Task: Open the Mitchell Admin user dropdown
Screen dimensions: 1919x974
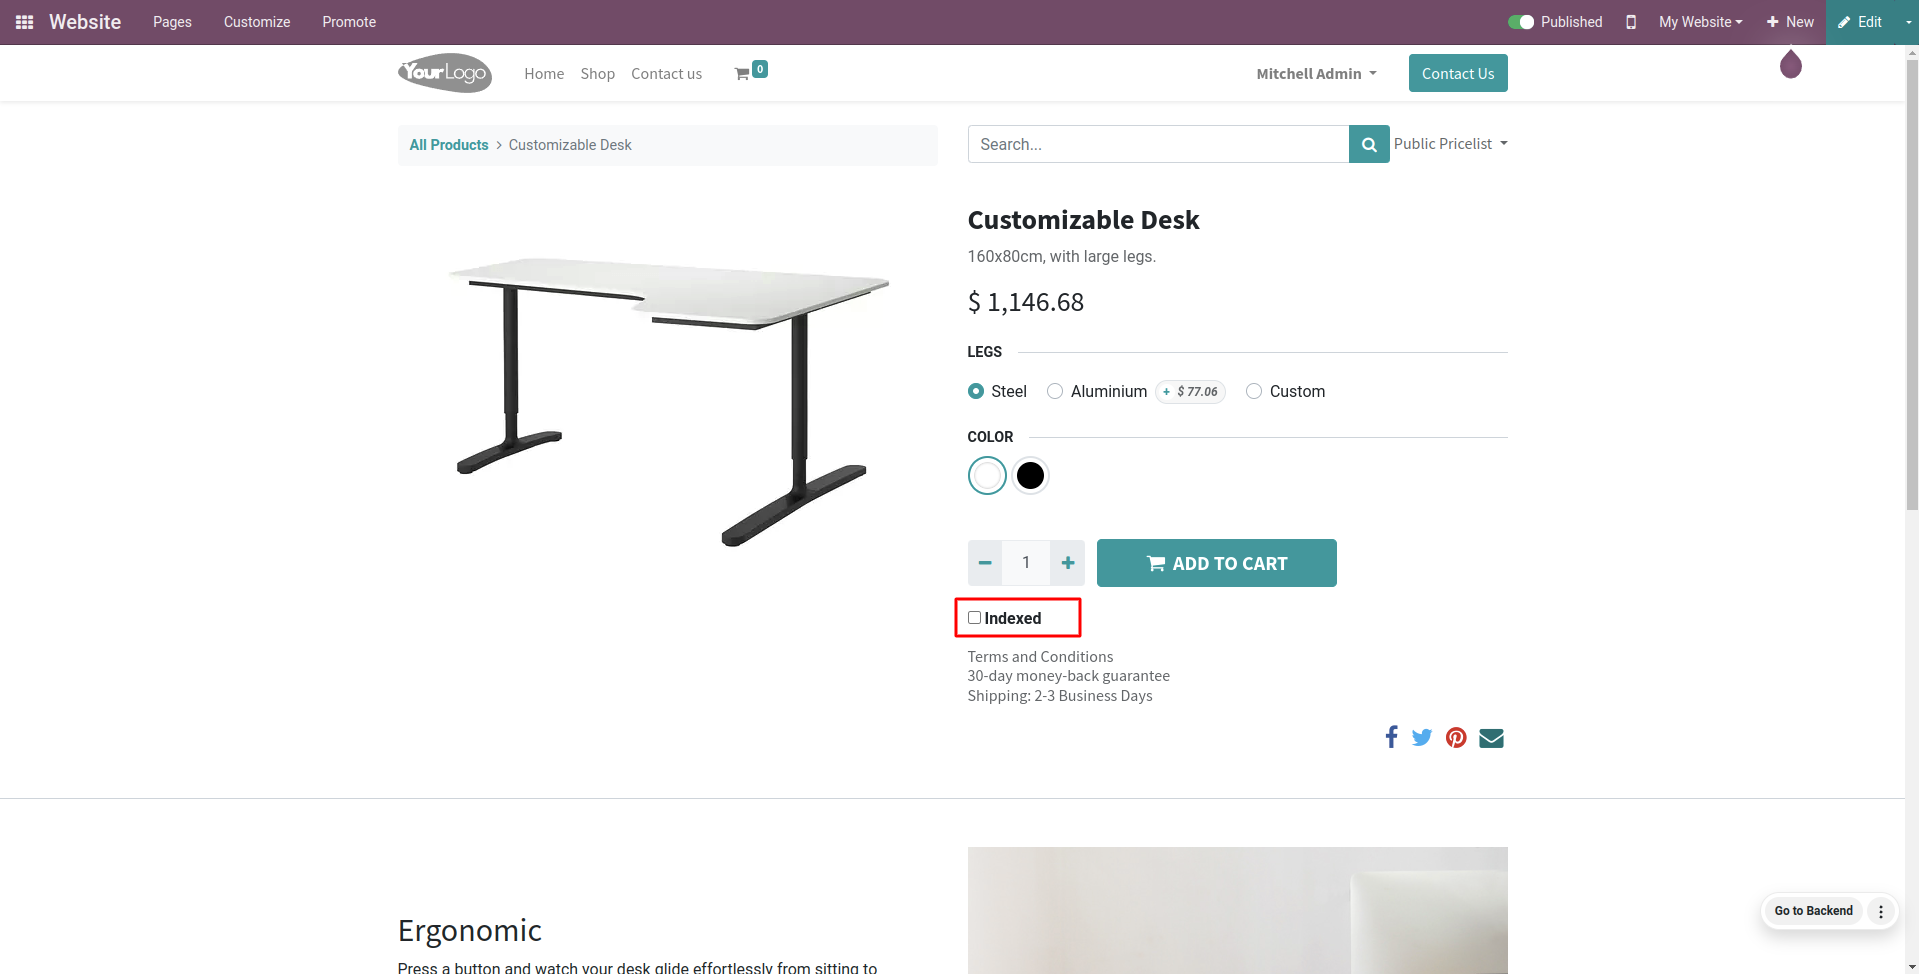Action: tap(1316, 74)
